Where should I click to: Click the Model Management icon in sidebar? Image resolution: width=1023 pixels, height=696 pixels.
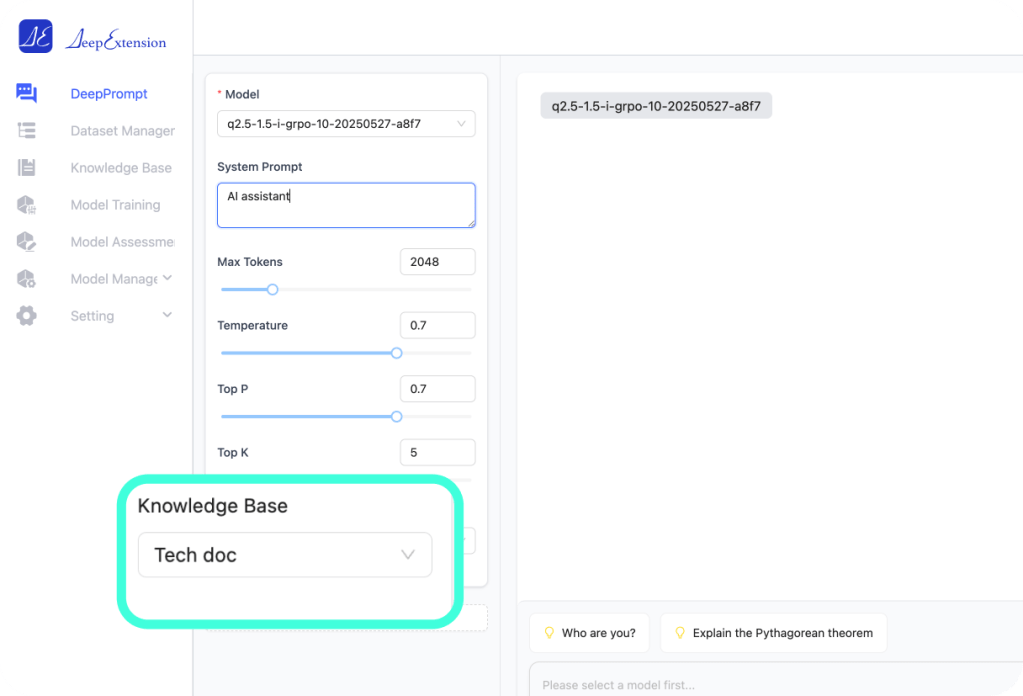pos(27,279)
